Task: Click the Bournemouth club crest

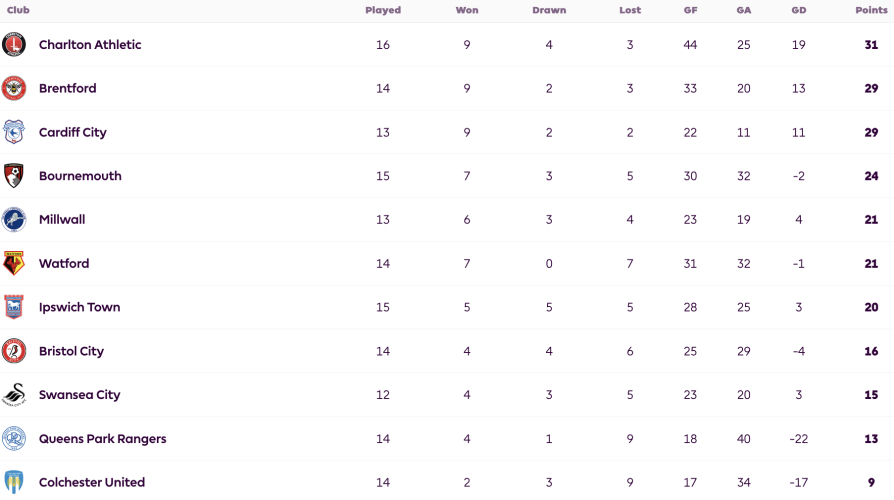Action: (x=14, y=176)
